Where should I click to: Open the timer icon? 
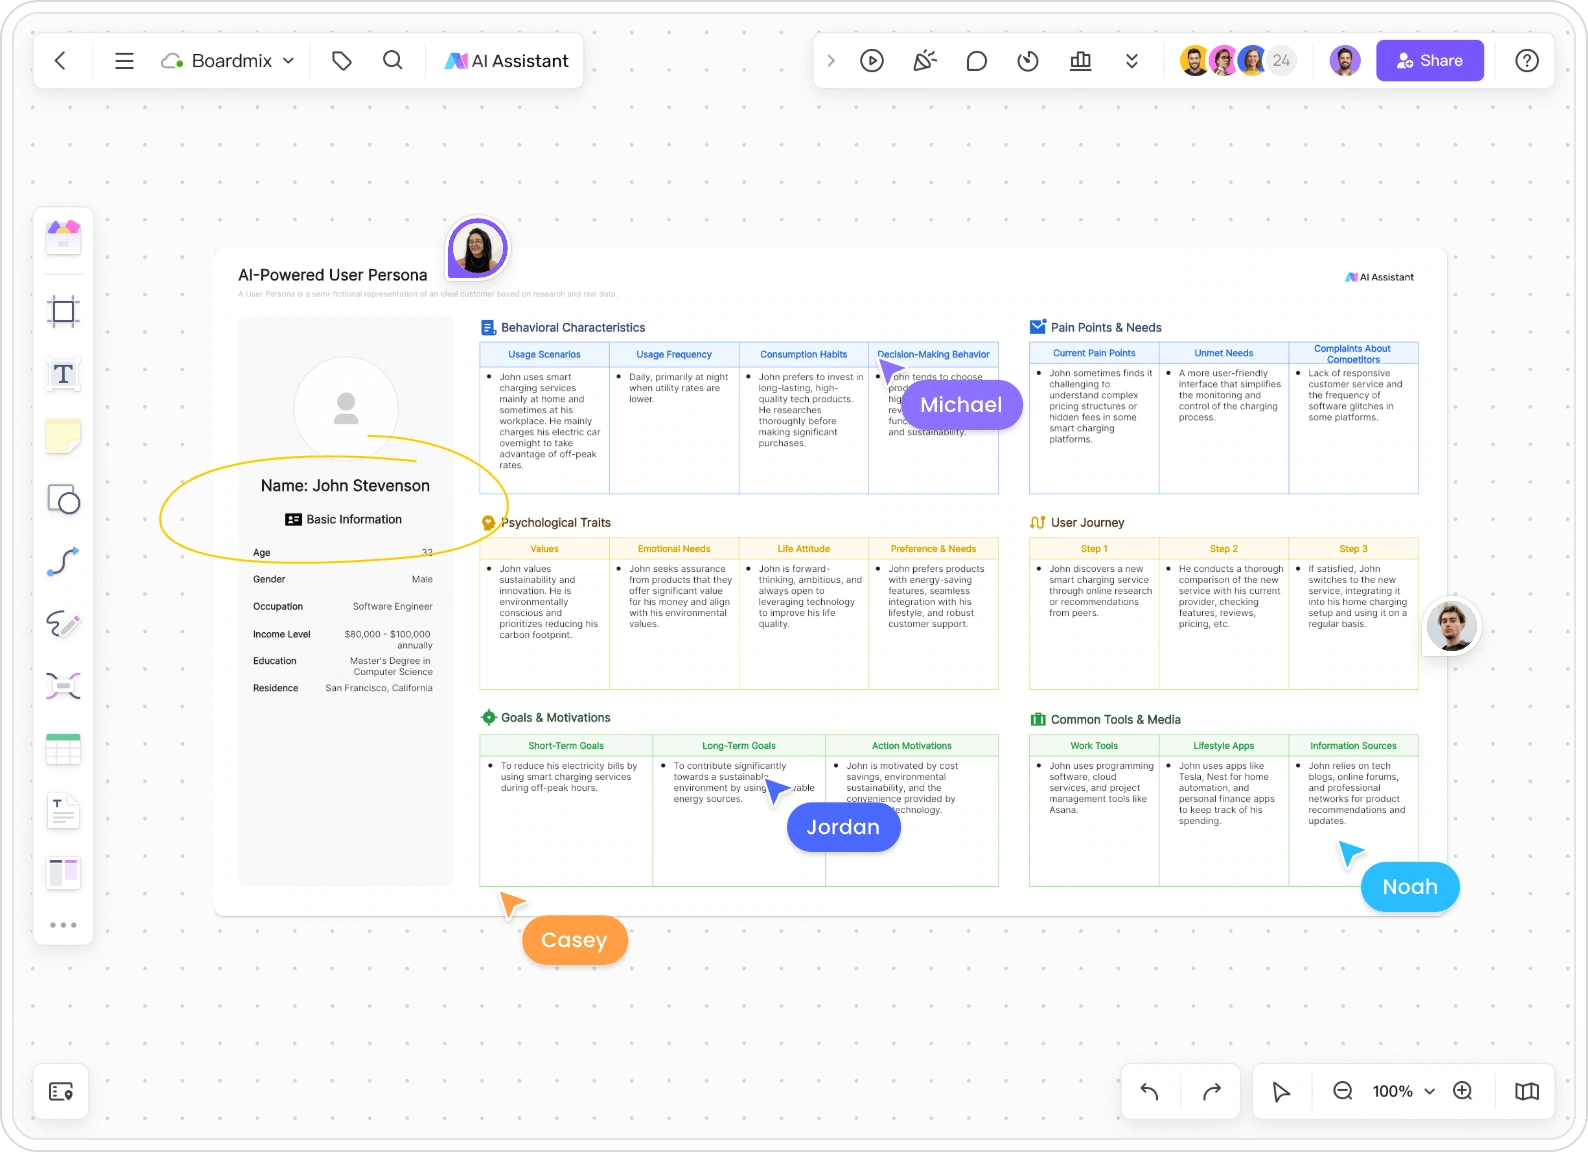coord(1028,61)
